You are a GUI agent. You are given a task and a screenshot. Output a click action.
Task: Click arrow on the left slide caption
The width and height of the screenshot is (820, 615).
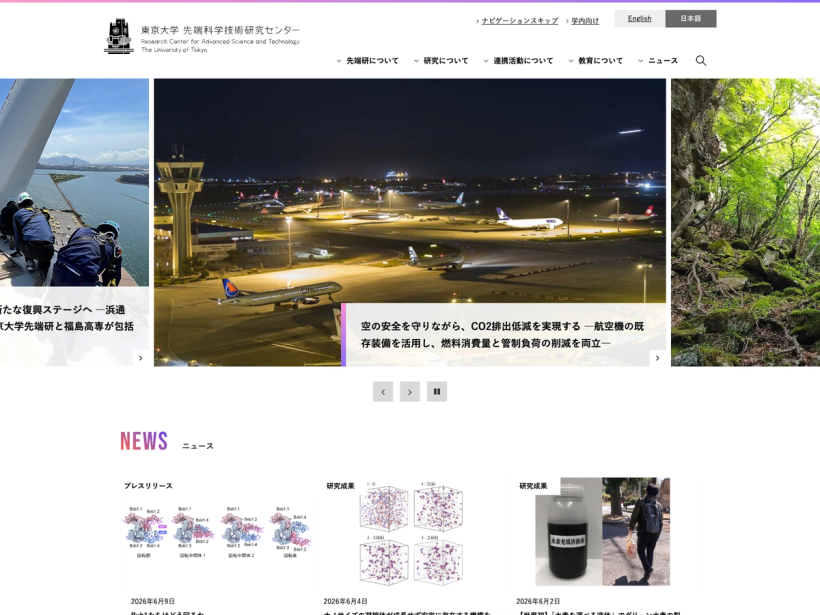click(x=140, y=358)
